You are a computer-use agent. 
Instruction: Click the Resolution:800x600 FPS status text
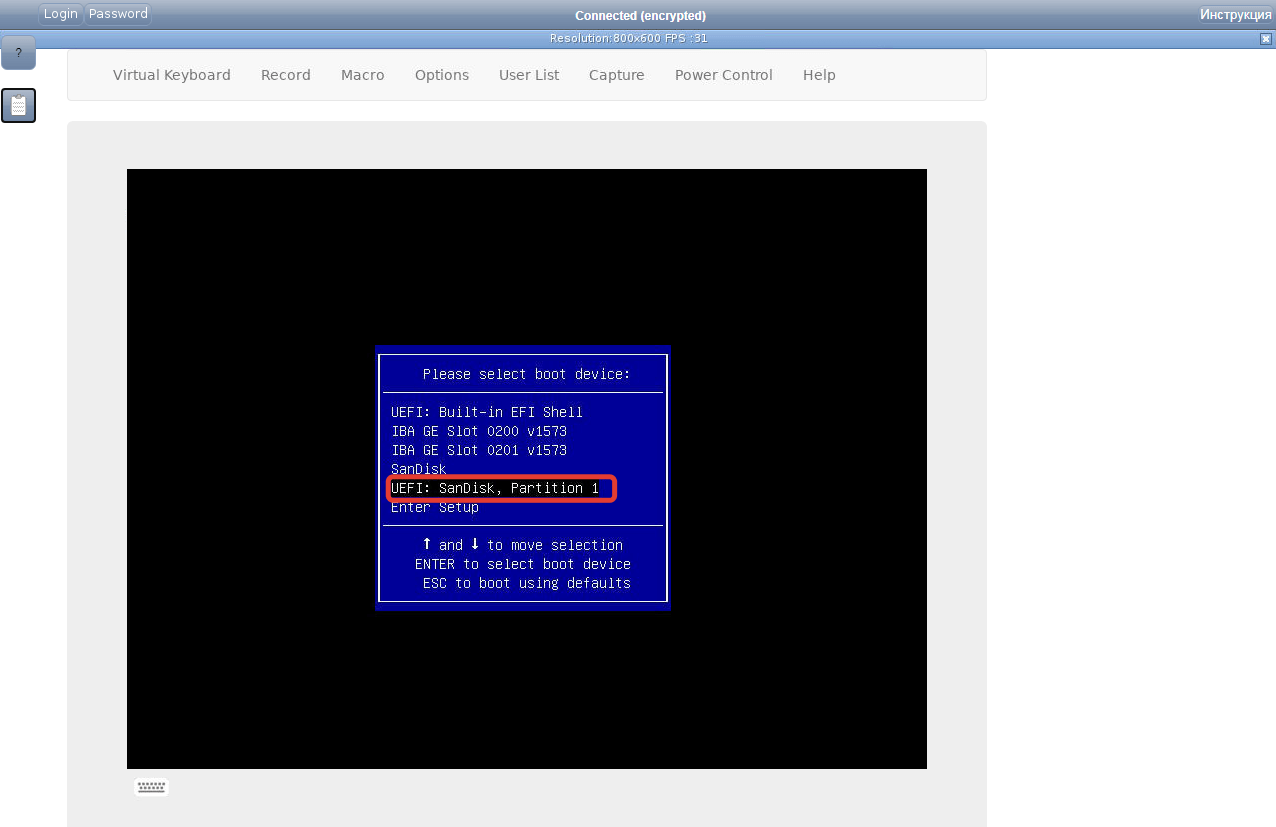coord(629,38)
